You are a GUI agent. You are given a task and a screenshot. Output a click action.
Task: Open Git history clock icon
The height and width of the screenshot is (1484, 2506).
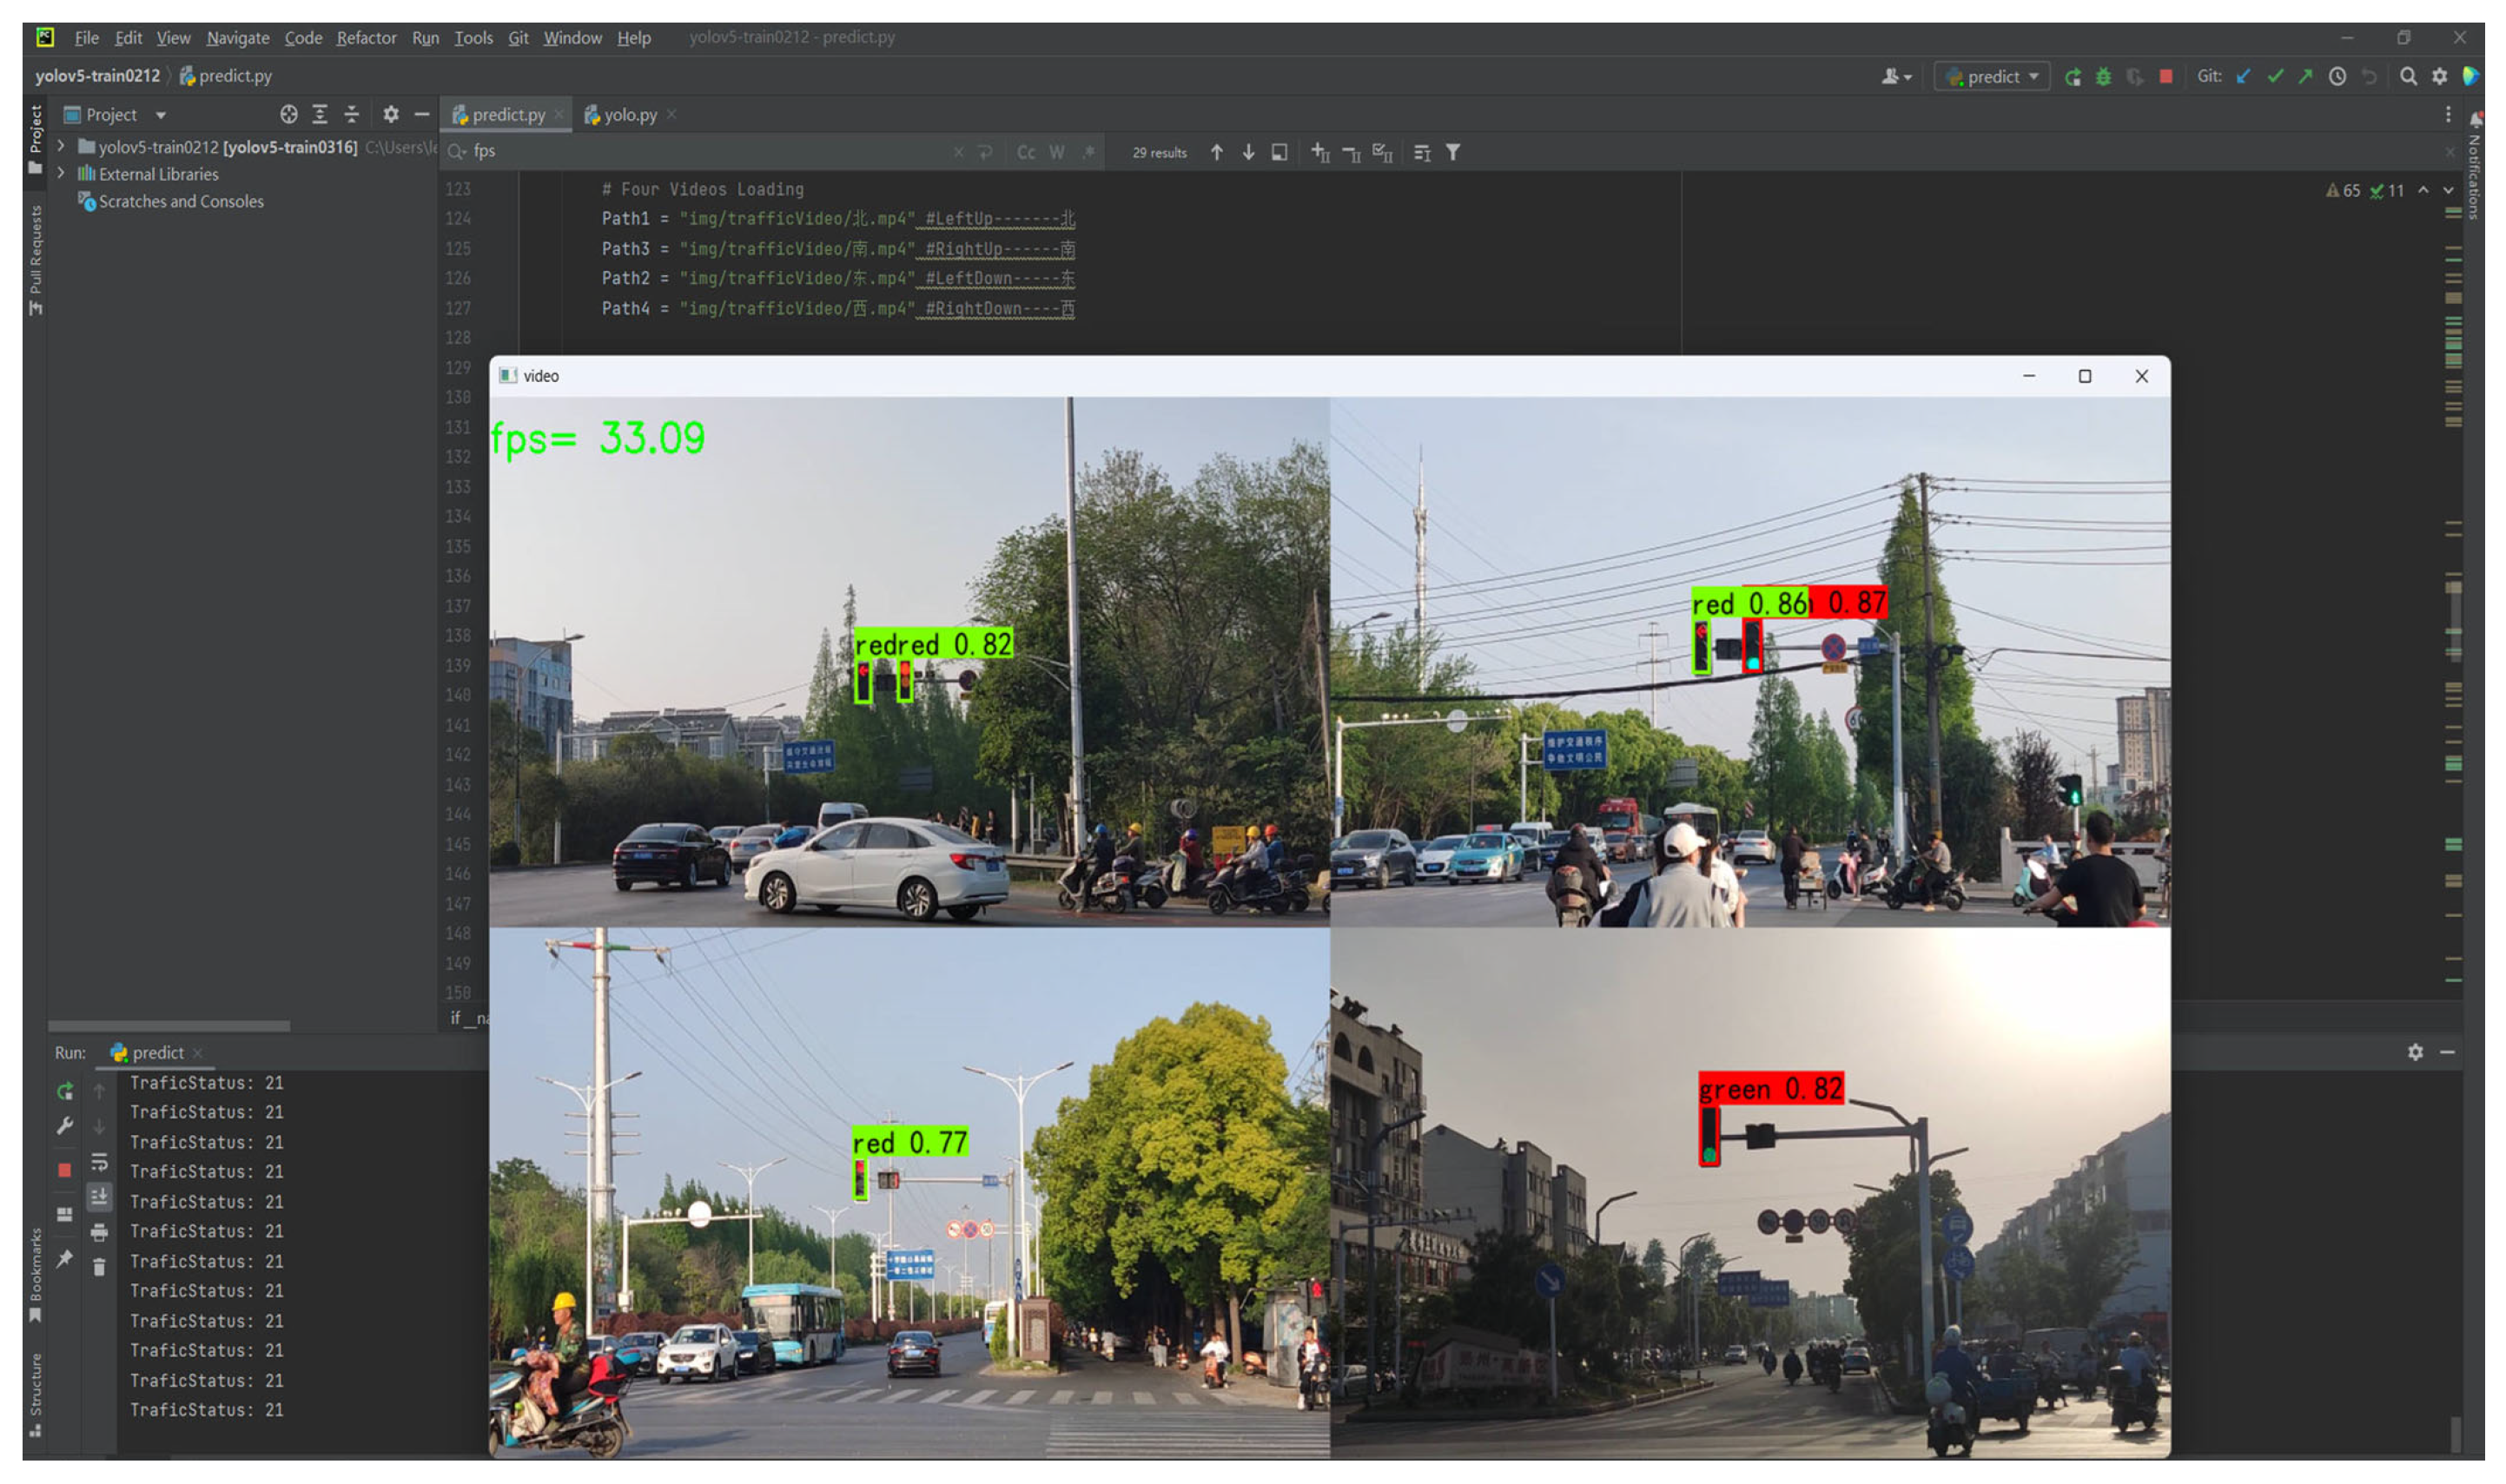click(2337, 77)
